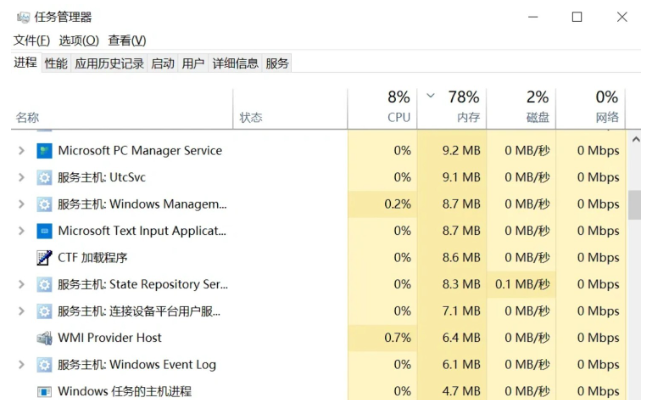This screenshot has width=648, height=400.
Task: Click the 0.2% CPU value
Action: click(x=398, y=204)
